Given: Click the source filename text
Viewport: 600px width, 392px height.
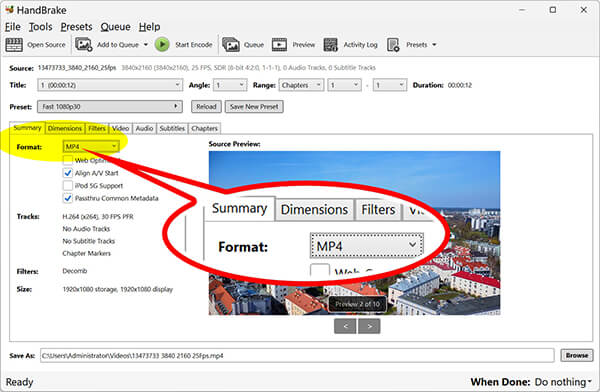Looking at the screenshot, I should (77, 68).
